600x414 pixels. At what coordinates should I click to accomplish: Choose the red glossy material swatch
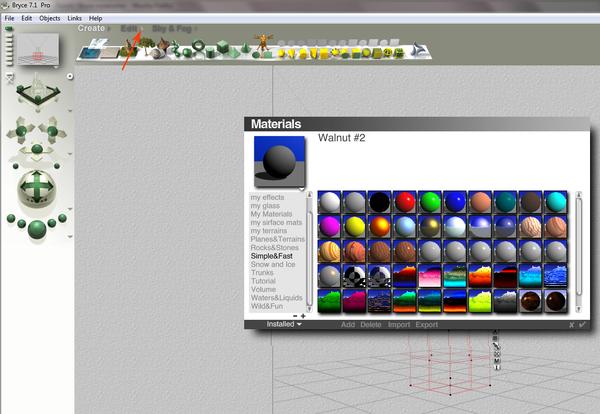[x=404, y=202]
